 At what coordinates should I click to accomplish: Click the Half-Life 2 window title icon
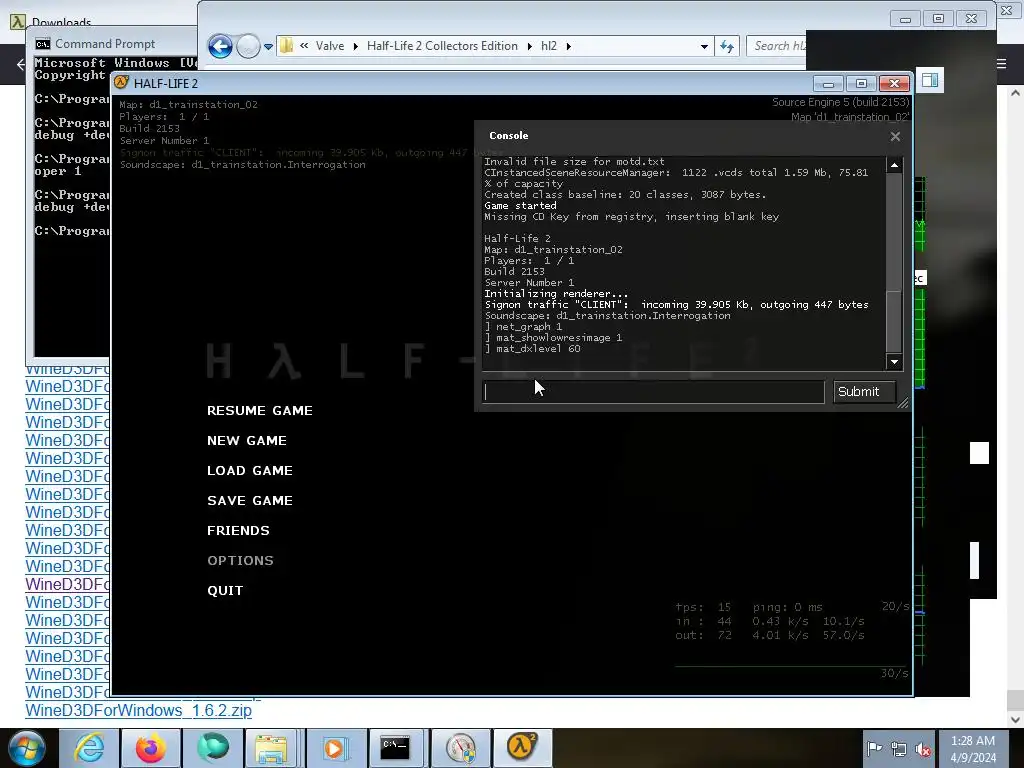coord(121,82)
